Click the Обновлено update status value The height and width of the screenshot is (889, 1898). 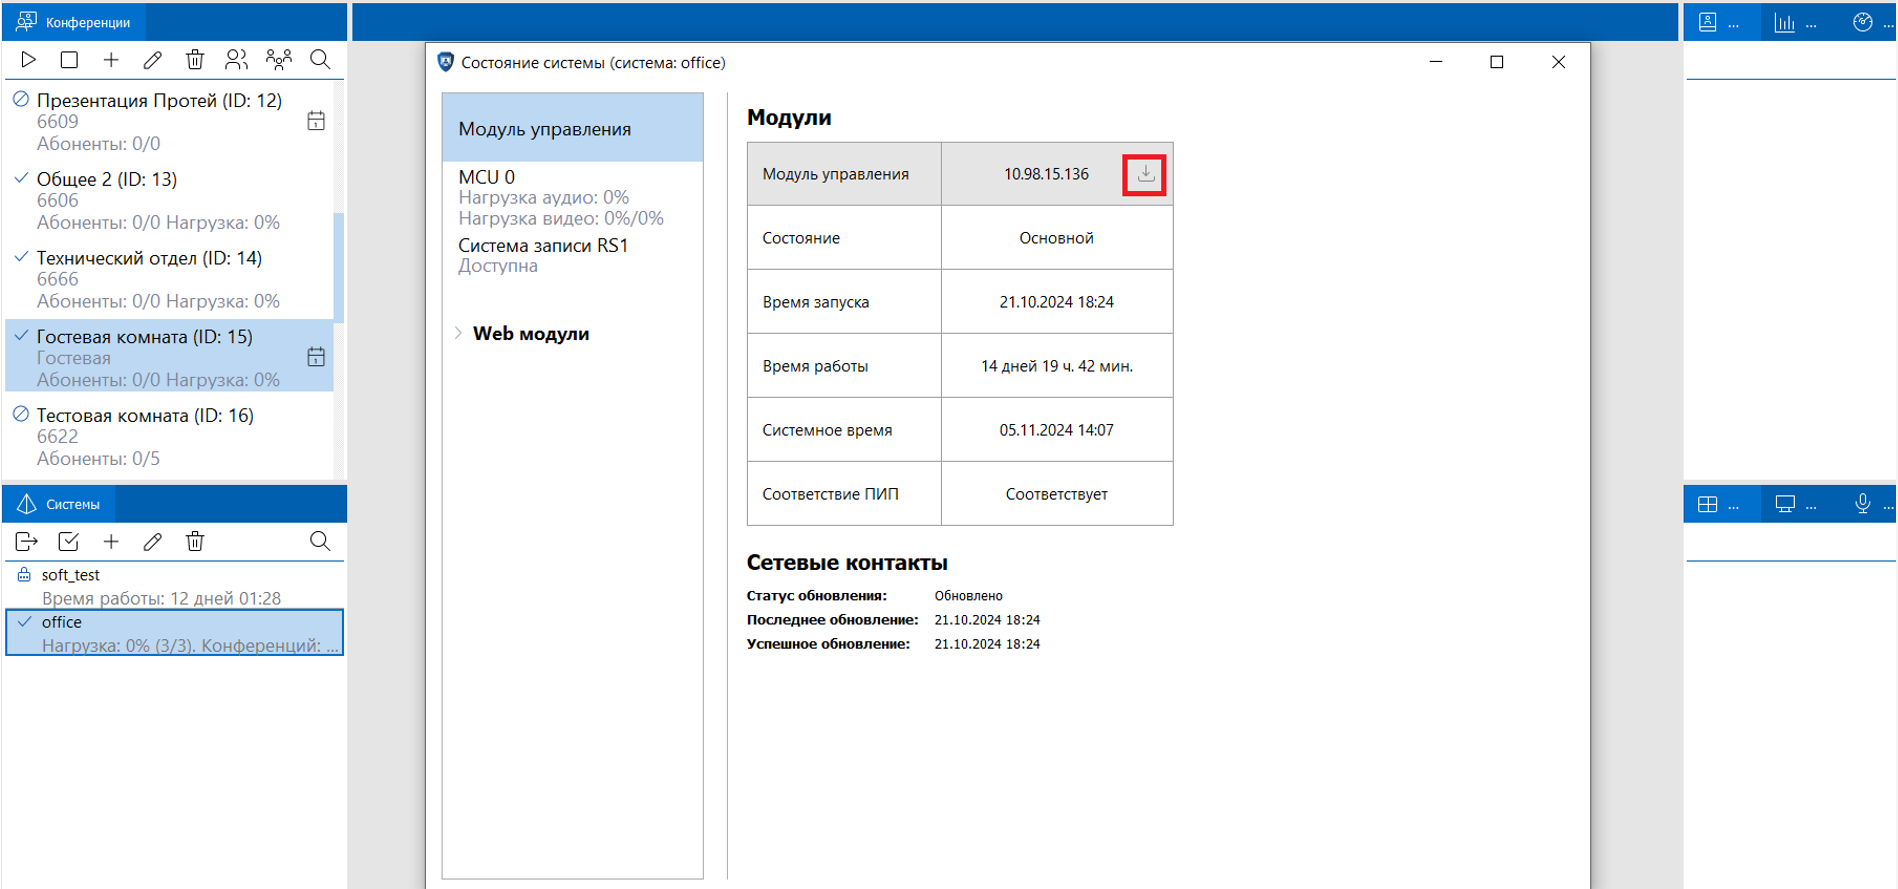pyautogui.click(x=968, y=596)
